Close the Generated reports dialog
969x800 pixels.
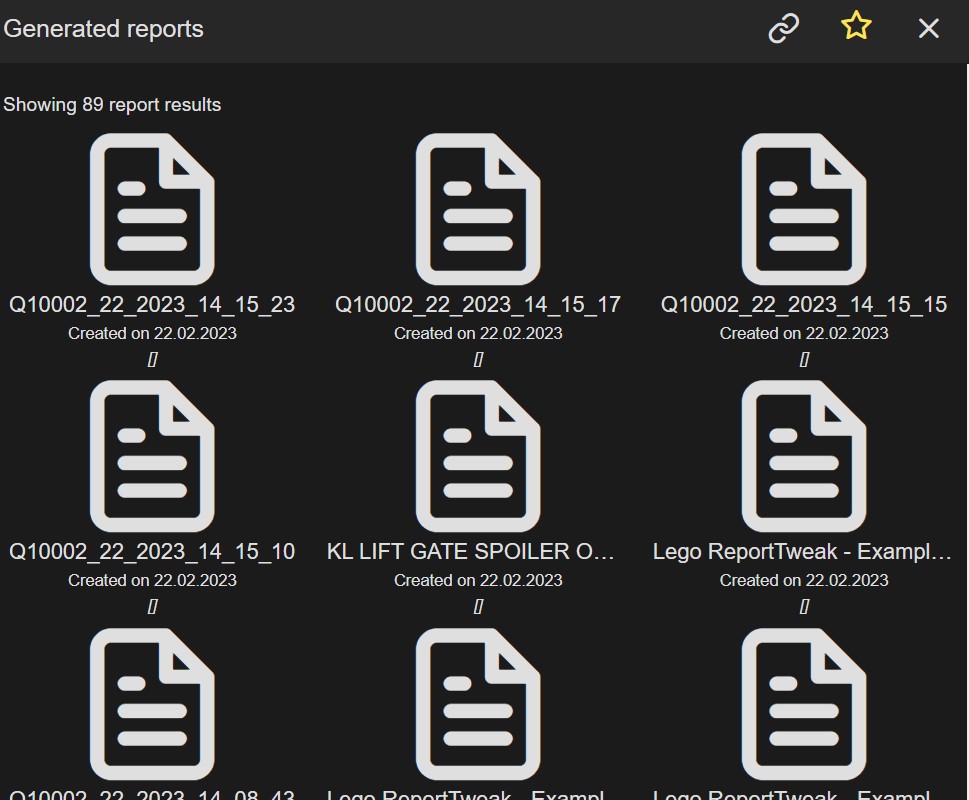[927, 29]
